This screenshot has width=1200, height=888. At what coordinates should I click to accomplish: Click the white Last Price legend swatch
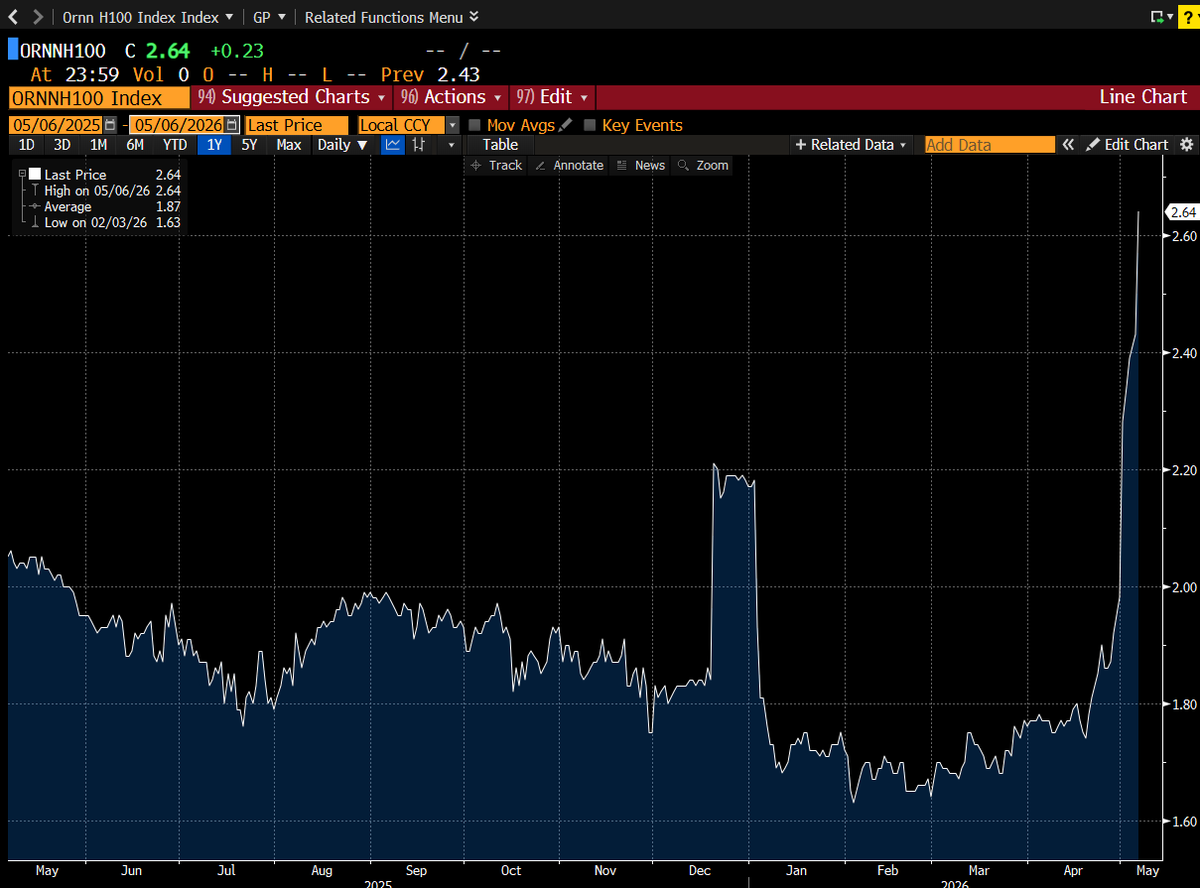point(35,174)
